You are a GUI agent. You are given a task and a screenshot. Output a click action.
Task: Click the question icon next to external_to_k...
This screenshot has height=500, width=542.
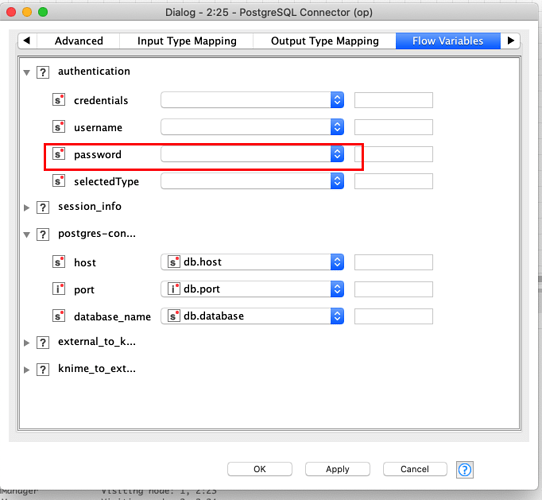coord(43,343)
